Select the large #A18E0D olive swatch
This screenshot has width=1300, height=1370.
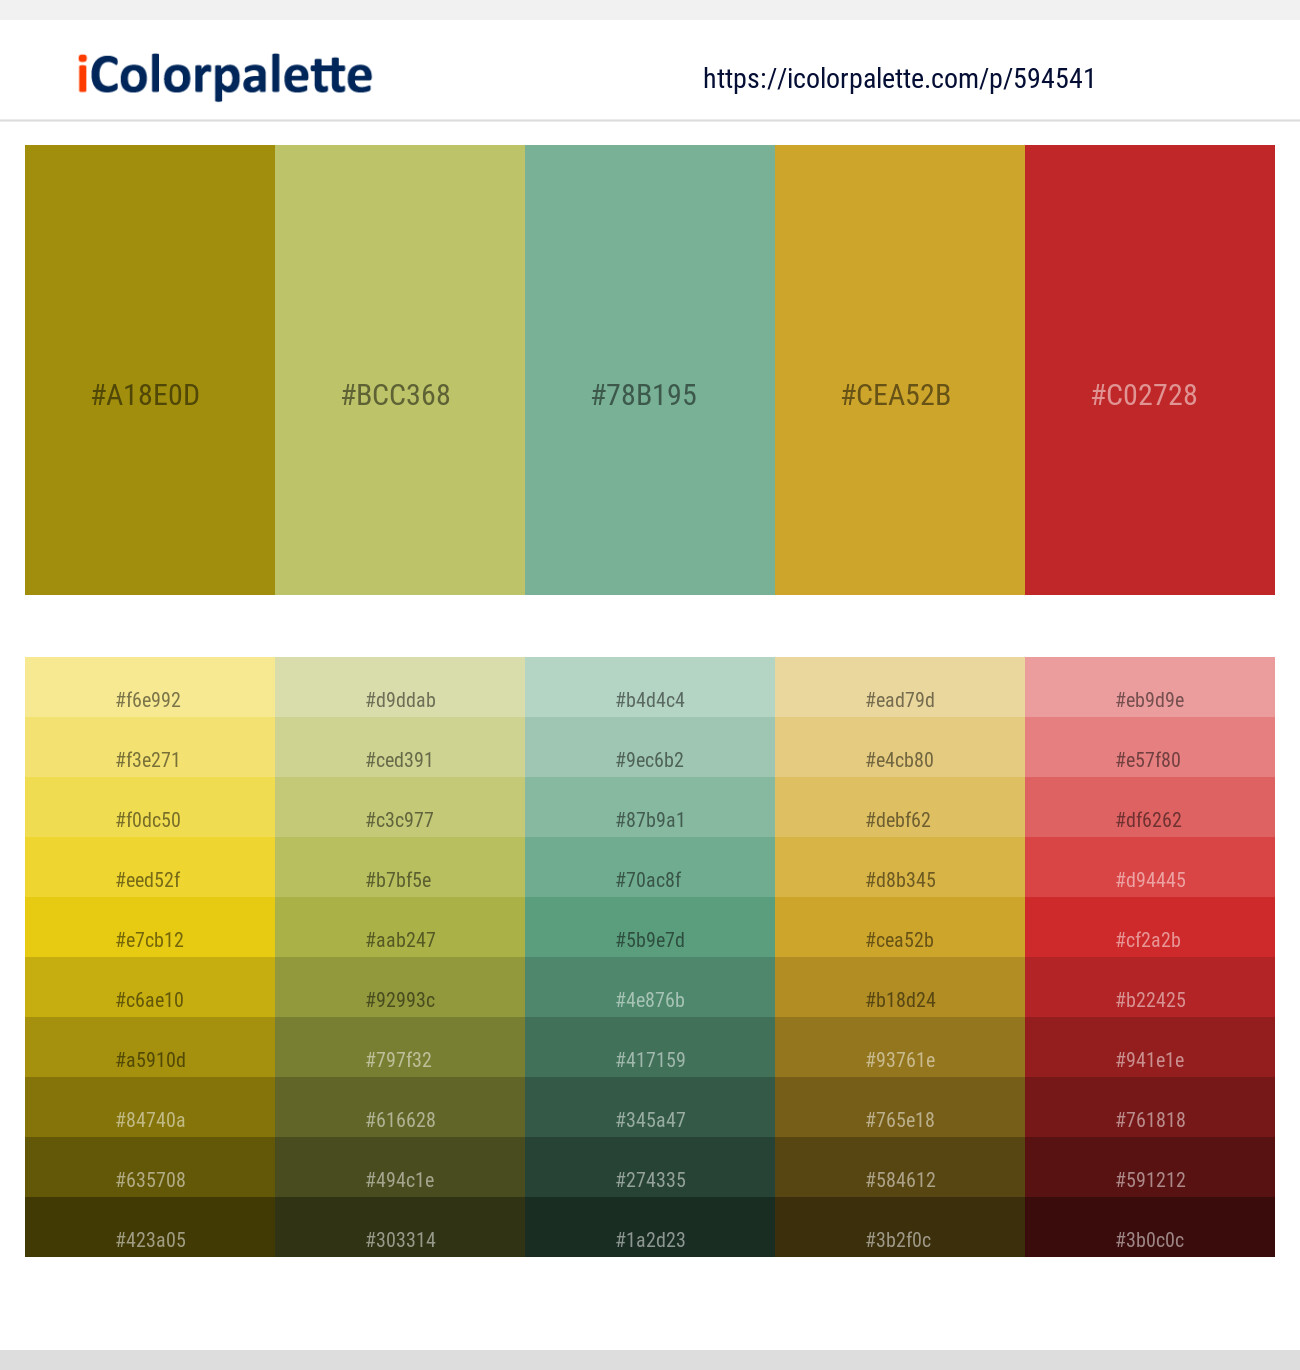pyautogui.click(x=150, y=370)
